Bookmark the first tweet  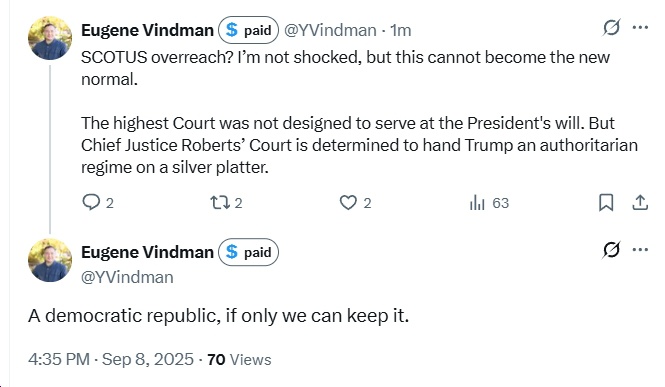click(606, 202)
